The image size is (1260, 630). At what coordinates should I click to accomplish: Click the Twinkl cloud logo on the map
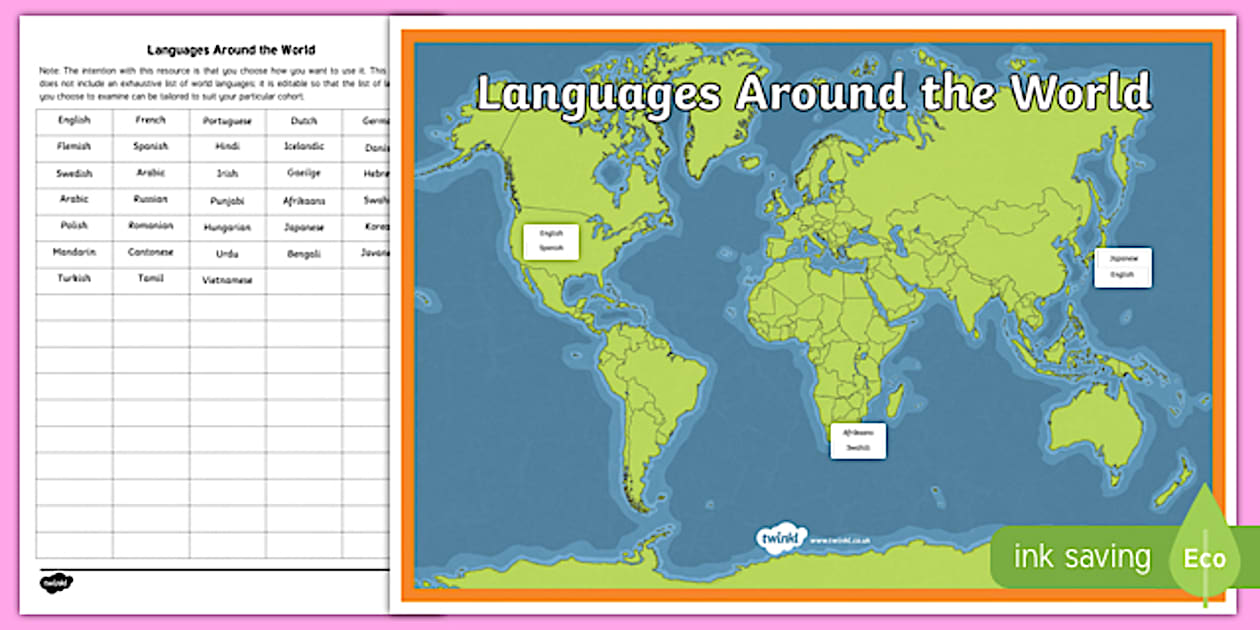(x=779, y=539)
